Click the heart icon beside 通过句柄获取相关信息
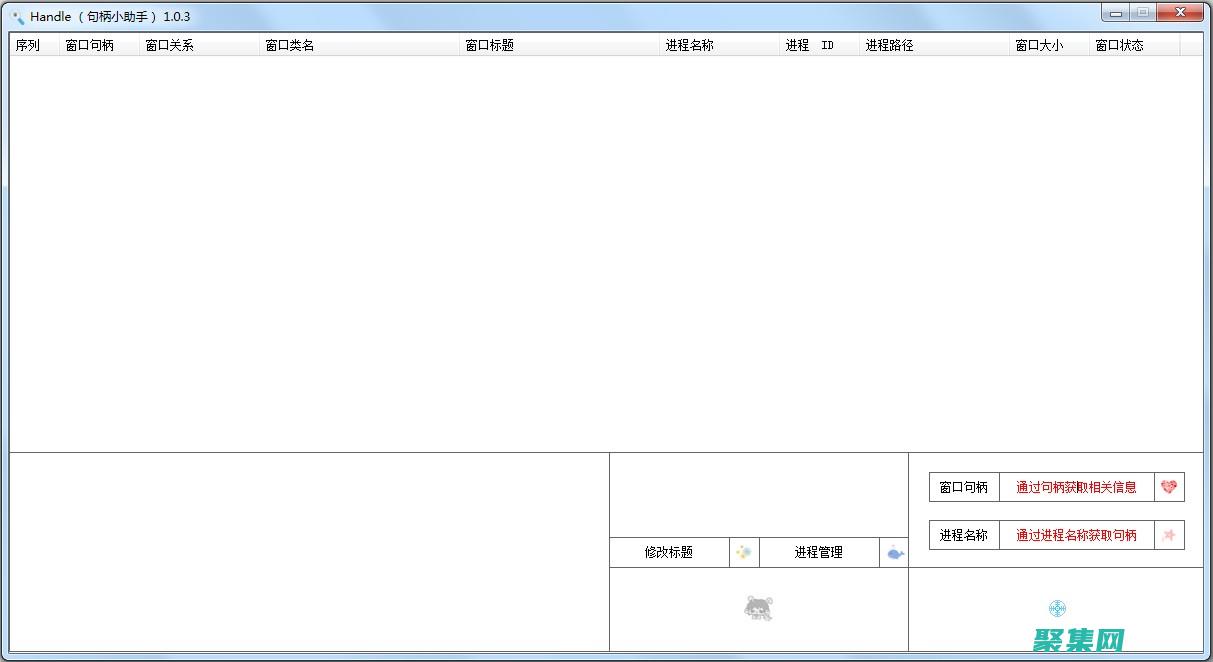The image size is (1213, 662). tap(1170, 487)
